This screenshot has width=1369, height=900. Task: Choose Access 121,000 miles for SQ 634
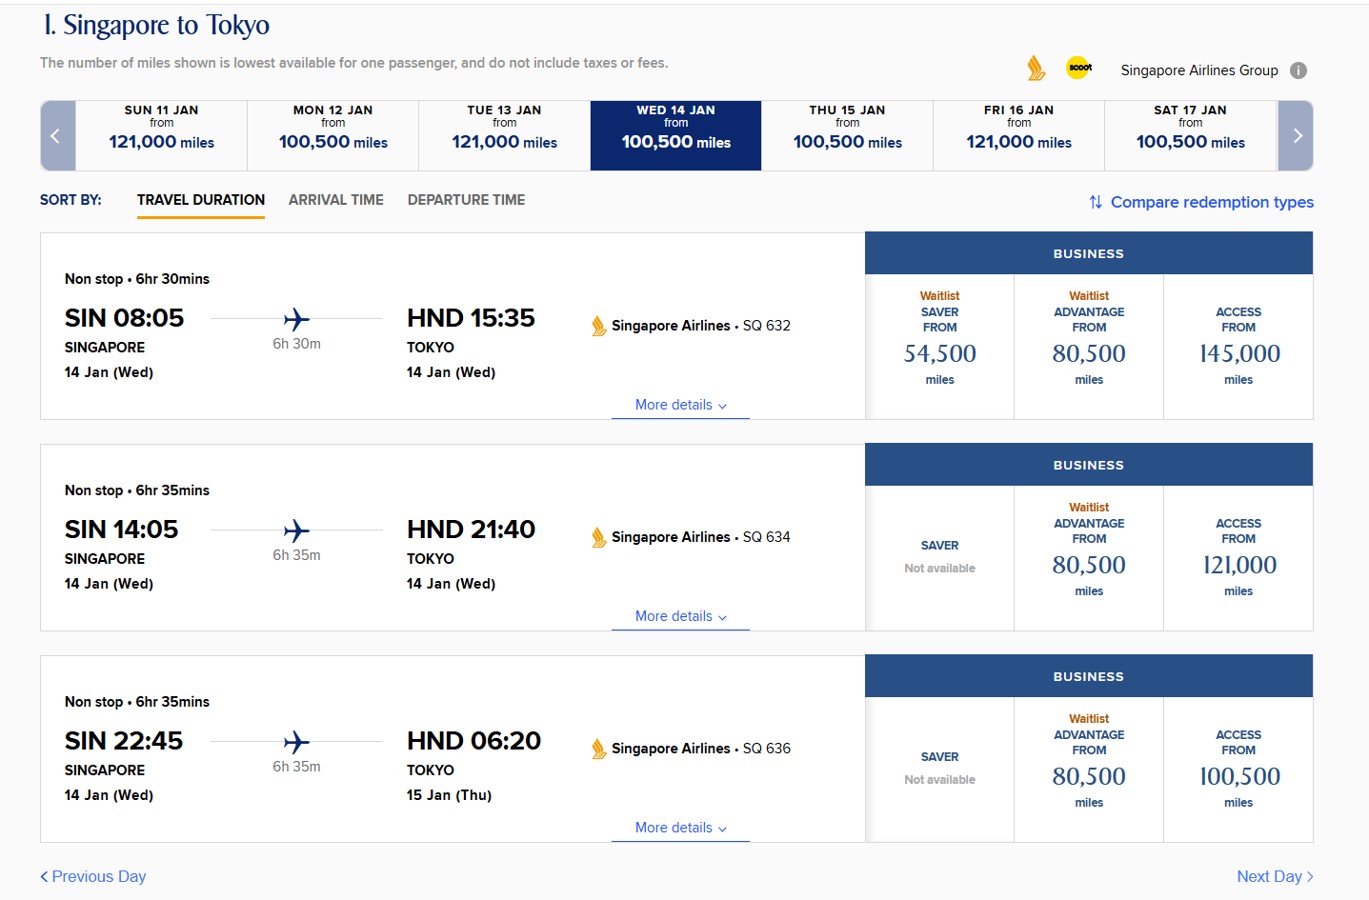pyautogui.click(x=1238, y=557)
